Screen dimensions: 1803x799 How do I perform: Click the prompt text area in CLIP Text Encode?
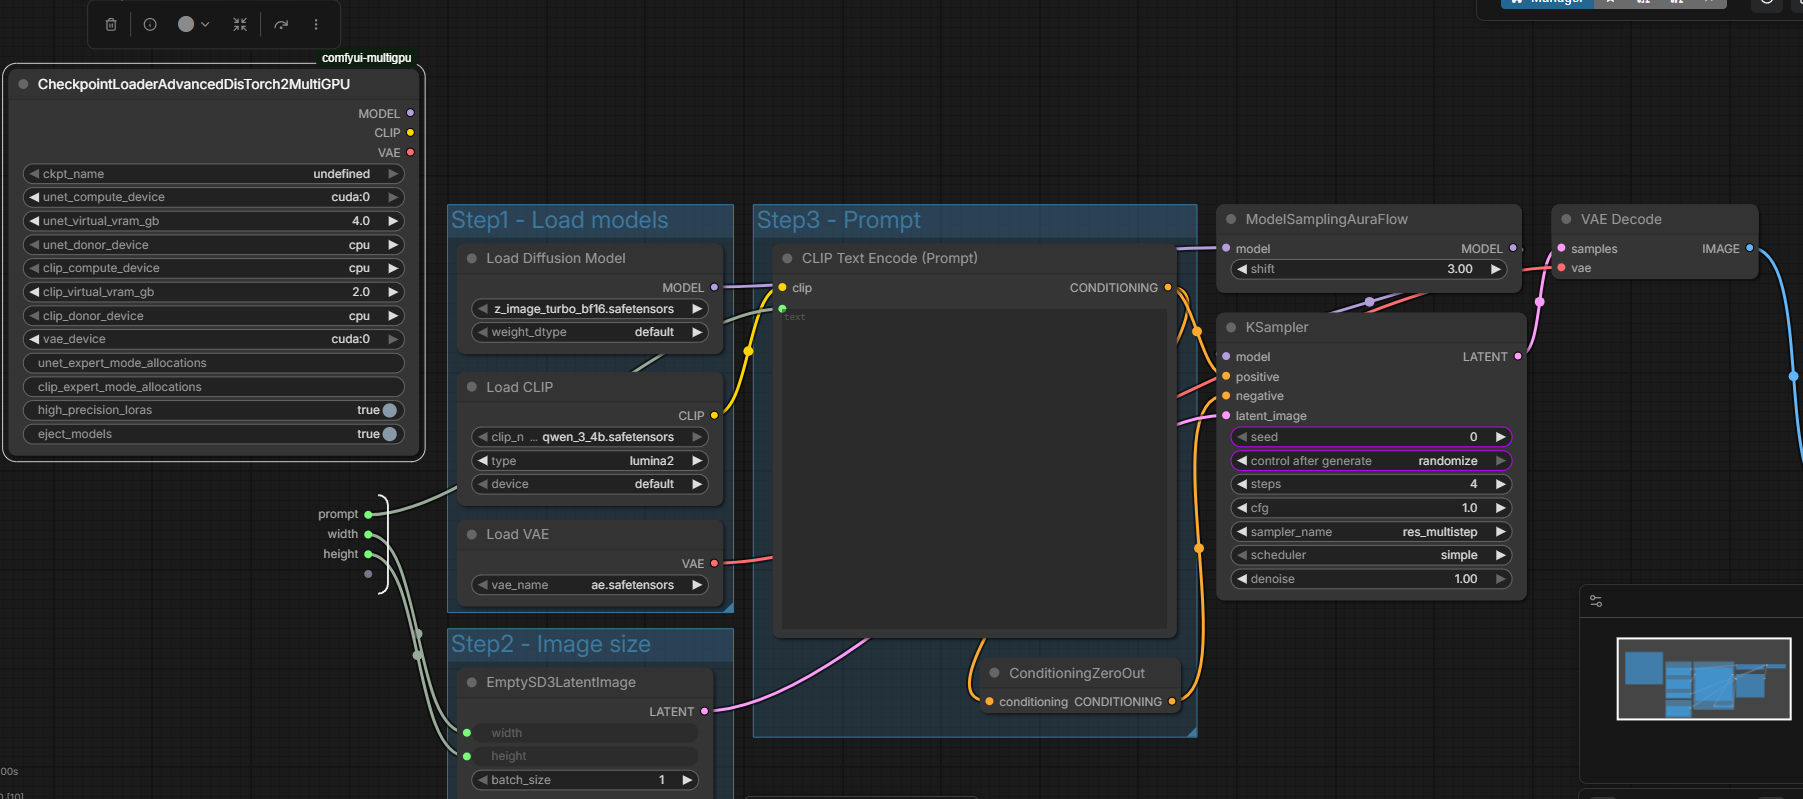[x=975, y=468]
